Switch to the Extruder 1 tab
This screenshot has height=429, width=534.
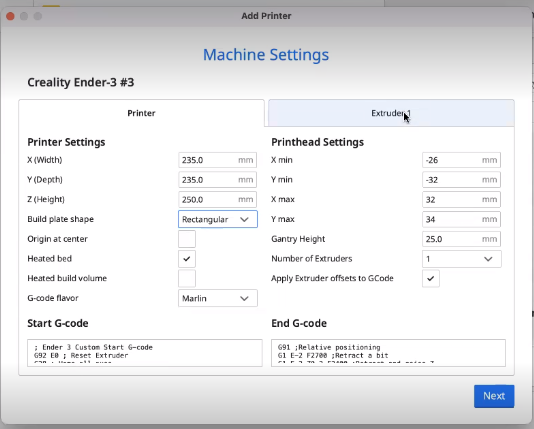pyautogui.click(x=391, y=113)
